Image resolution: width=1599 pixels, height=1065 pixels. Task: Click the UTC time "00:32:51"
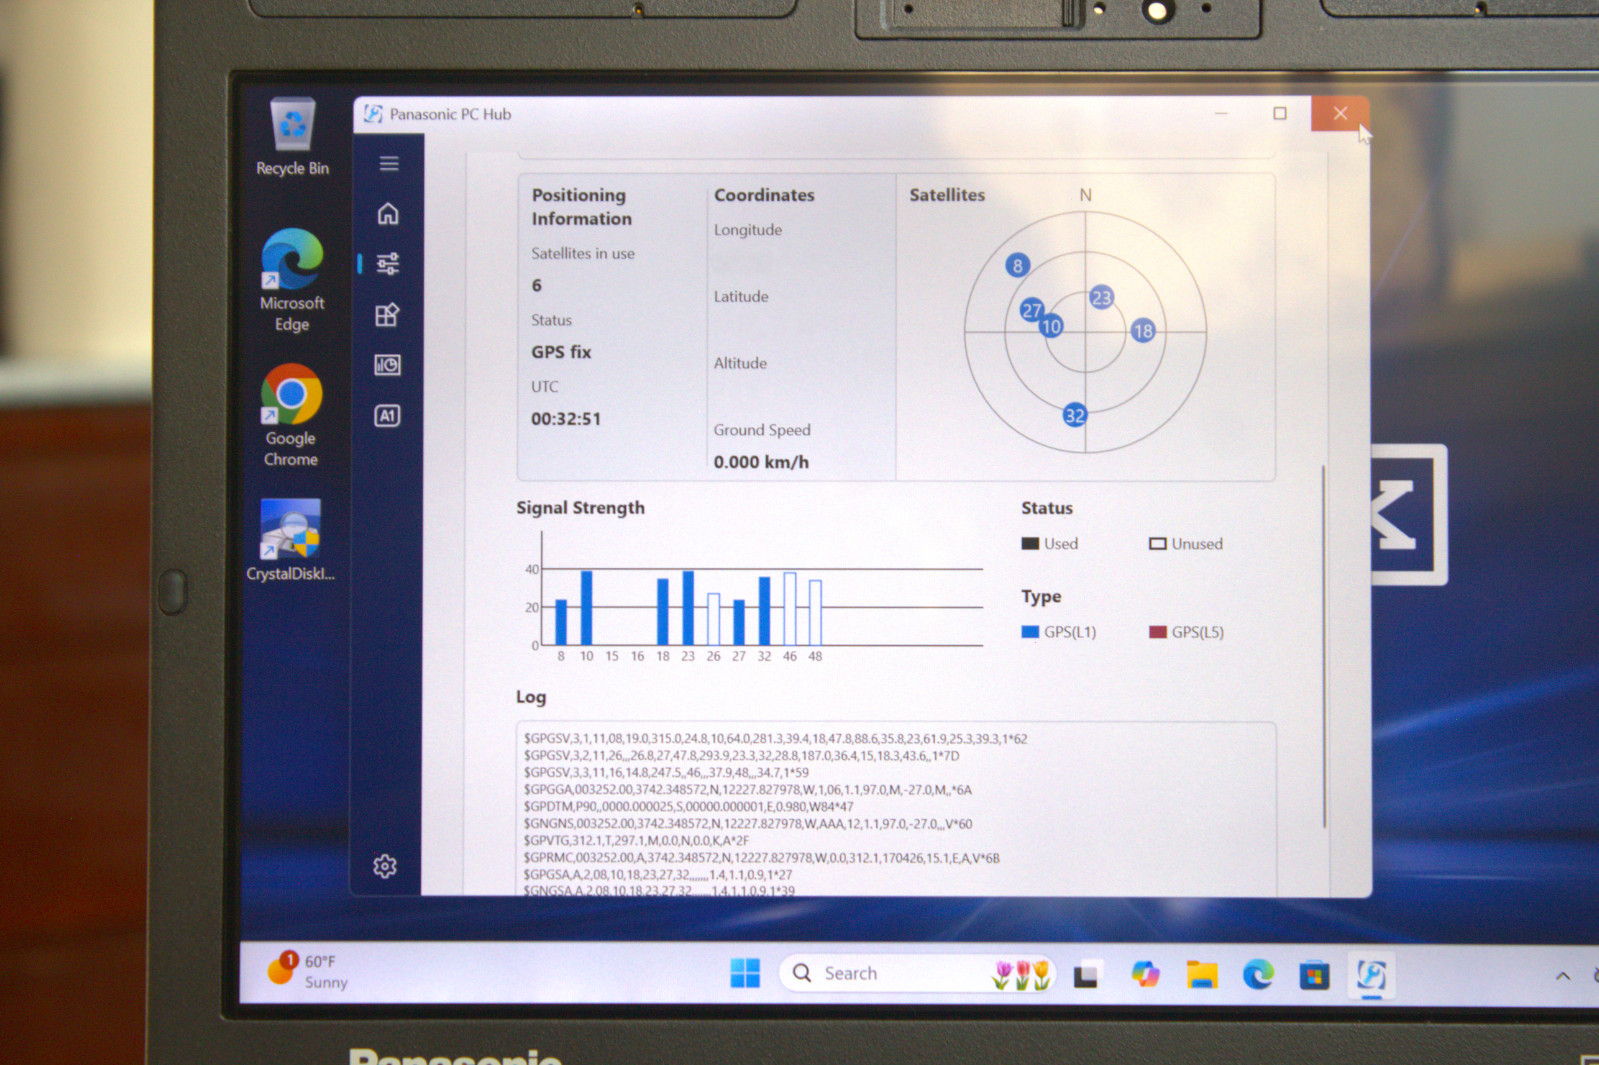coord(566,419)
